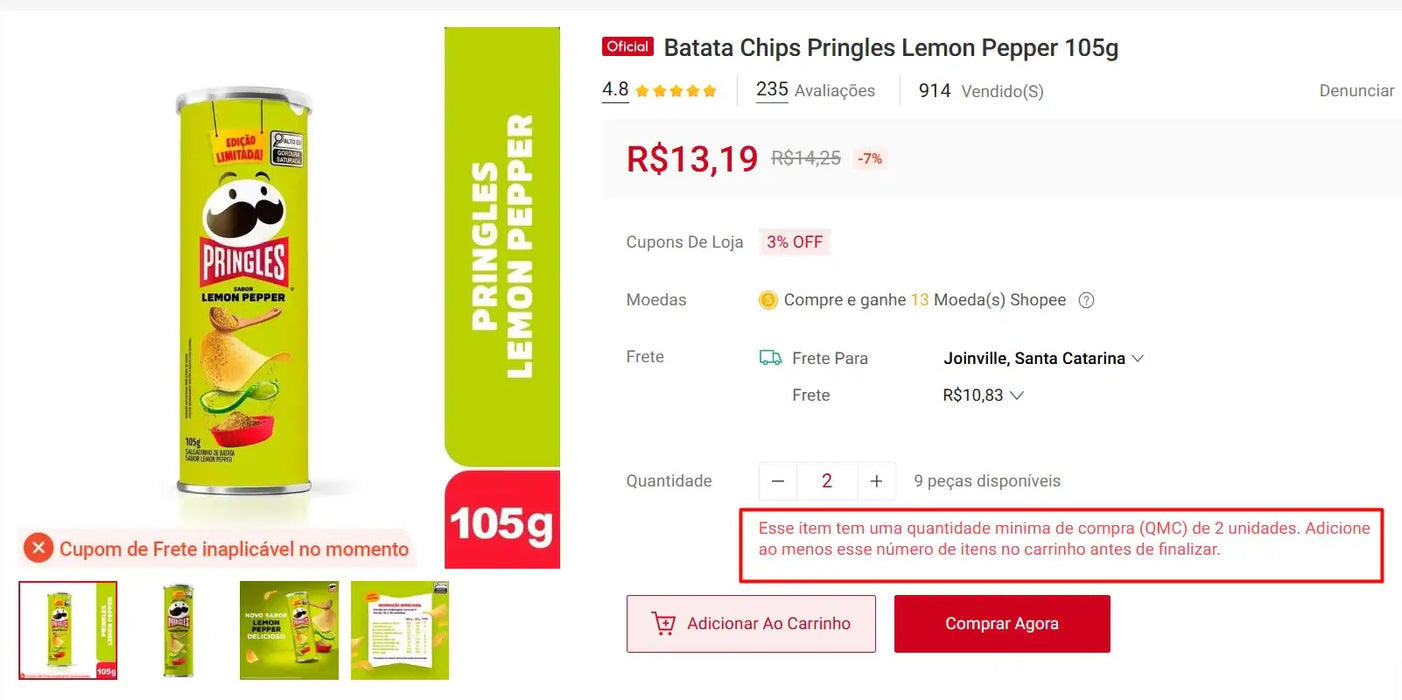Screen dimensions: 1402x700
Task: Select the nutrition information thumbnail
Action: [400, 630]
